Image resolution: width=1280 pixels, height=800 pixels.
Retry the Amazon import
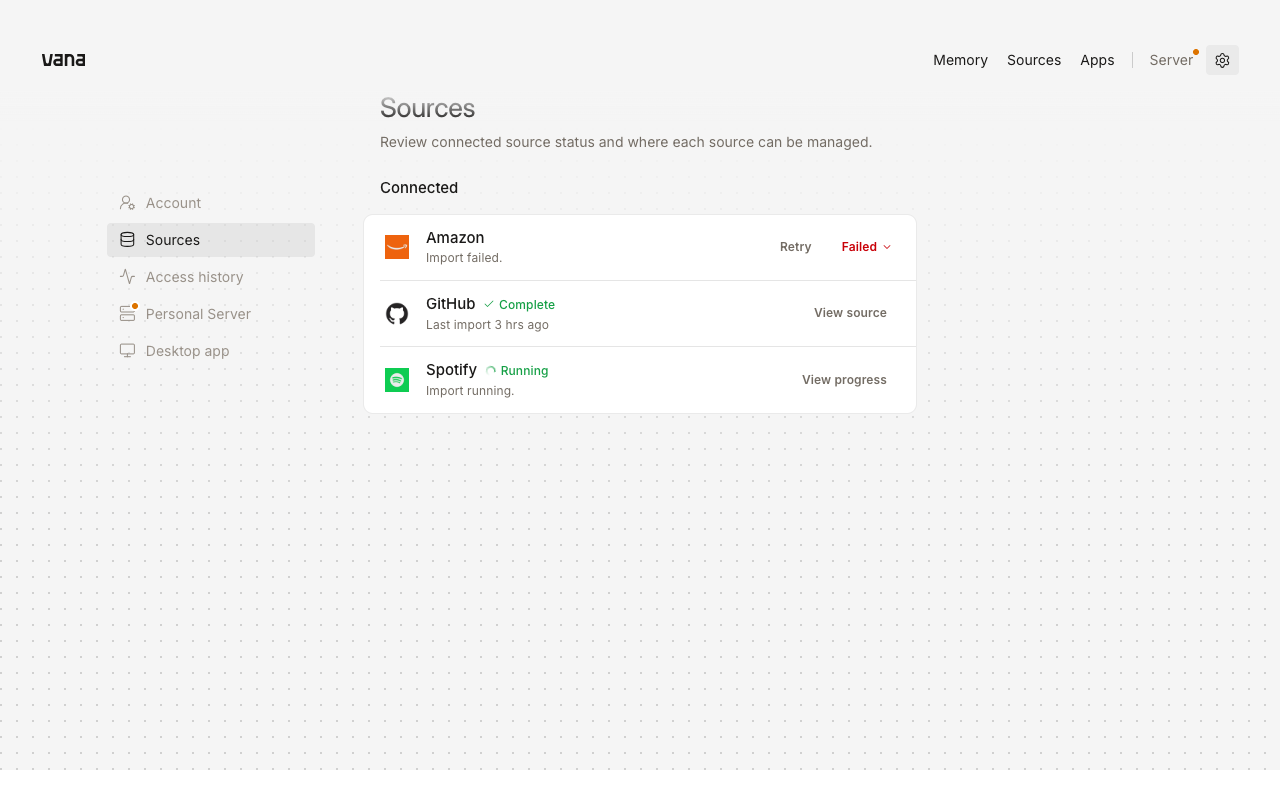pos(796,247)
